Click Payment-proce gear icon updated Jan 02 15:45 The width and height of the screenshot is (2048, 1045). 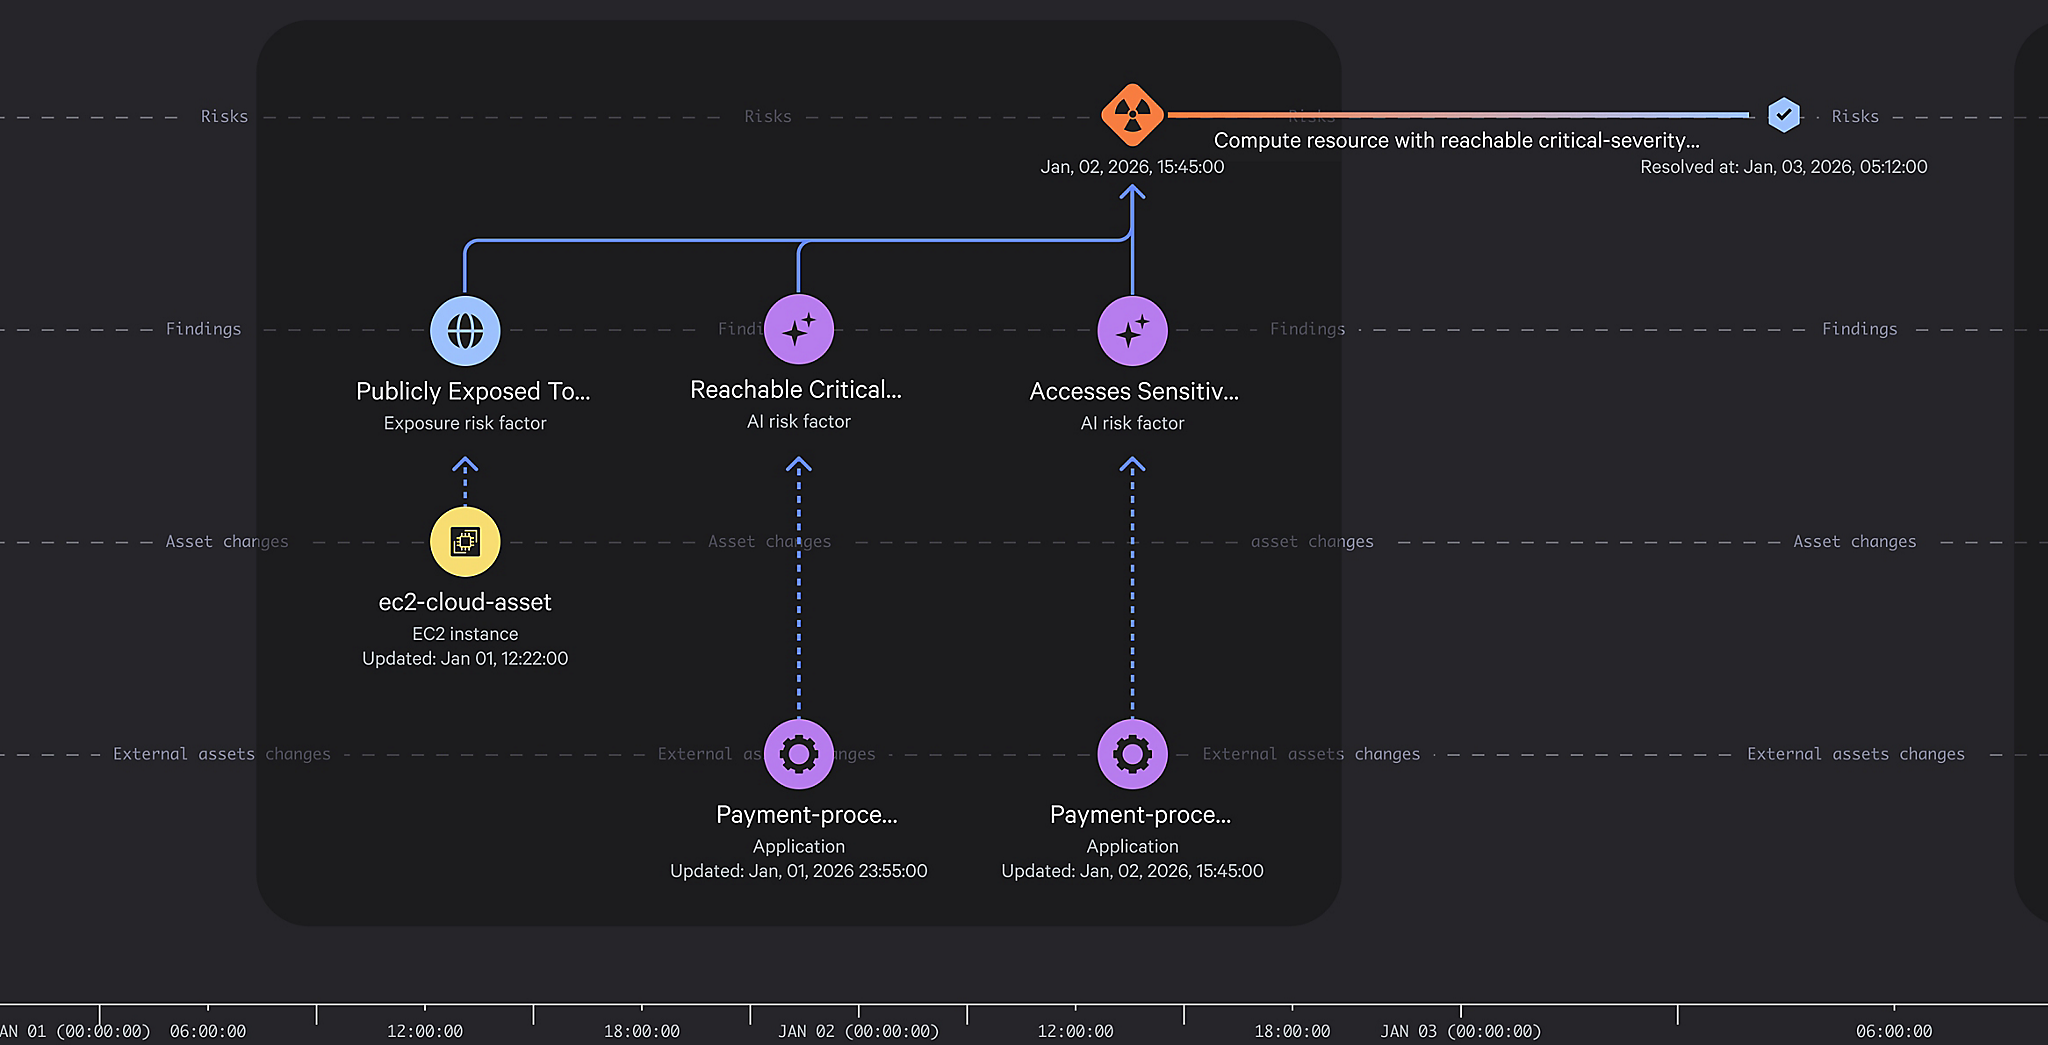pos(1132,754)
